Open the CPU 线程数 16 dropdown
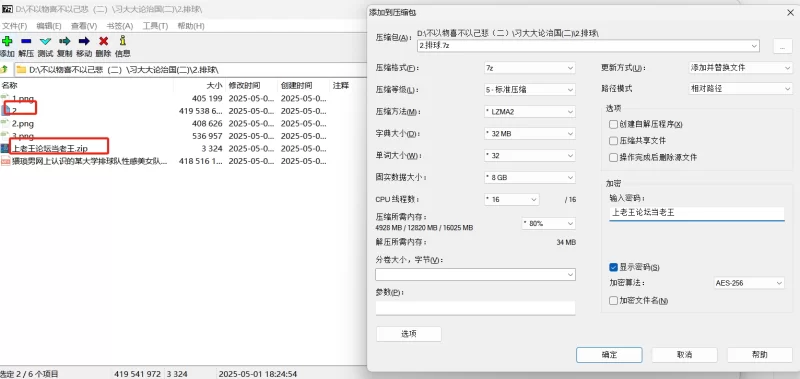 [x=511, y=199]
